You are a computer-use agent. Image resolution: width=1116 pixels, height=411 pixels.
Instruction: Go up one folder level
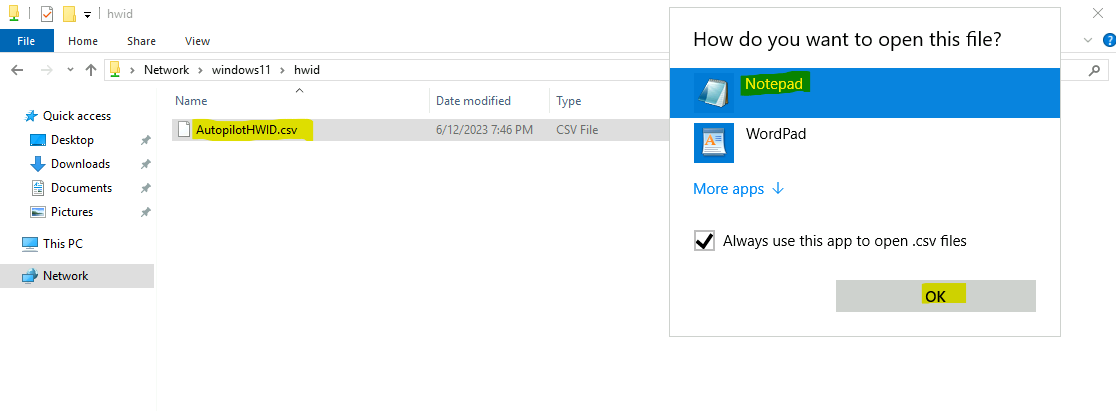pyautogui.click(x=90, y=70)
